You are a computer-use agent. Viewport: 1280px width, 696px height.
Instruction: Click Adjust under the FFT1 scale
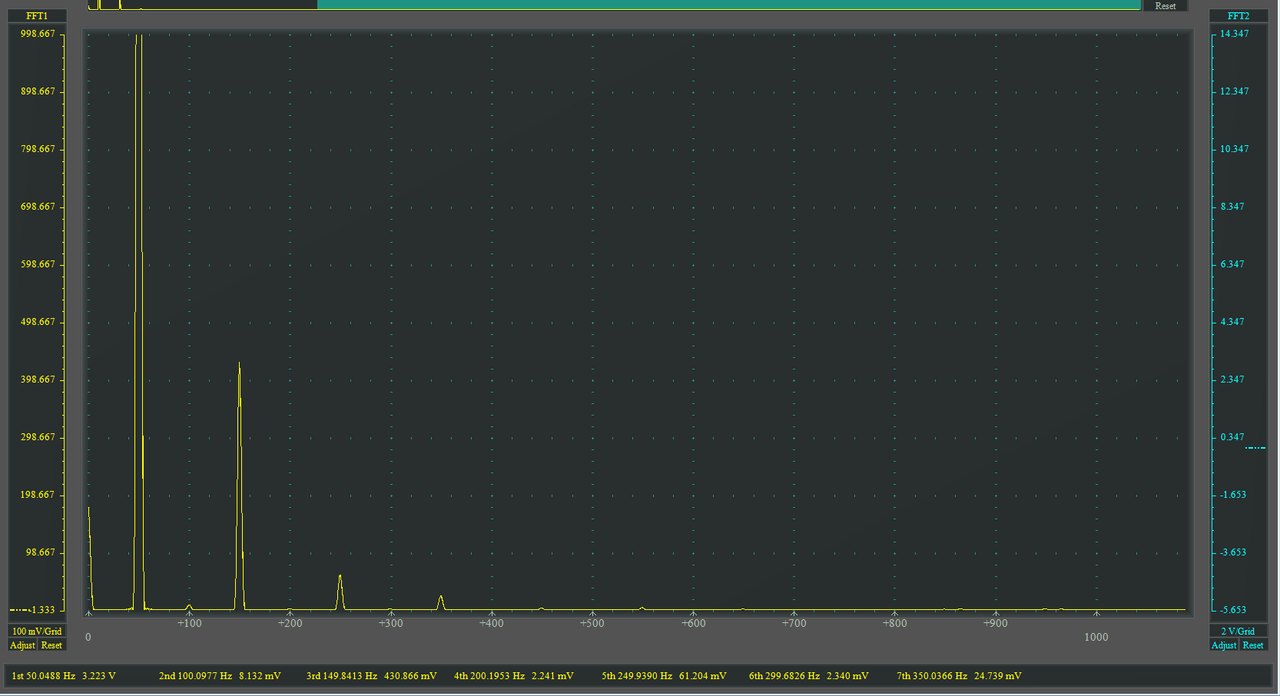[x=22, y=645]
